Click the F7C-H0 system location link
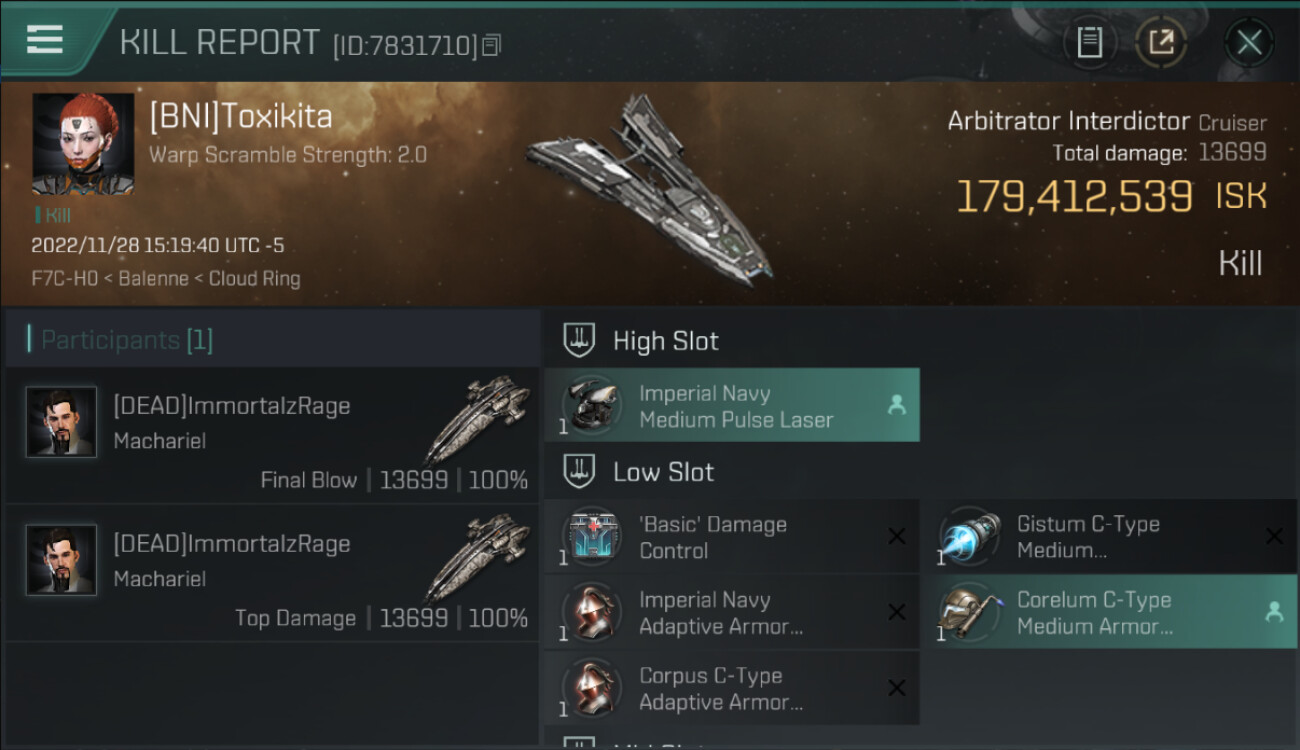The image size is (1300, 750). point(64,279)
